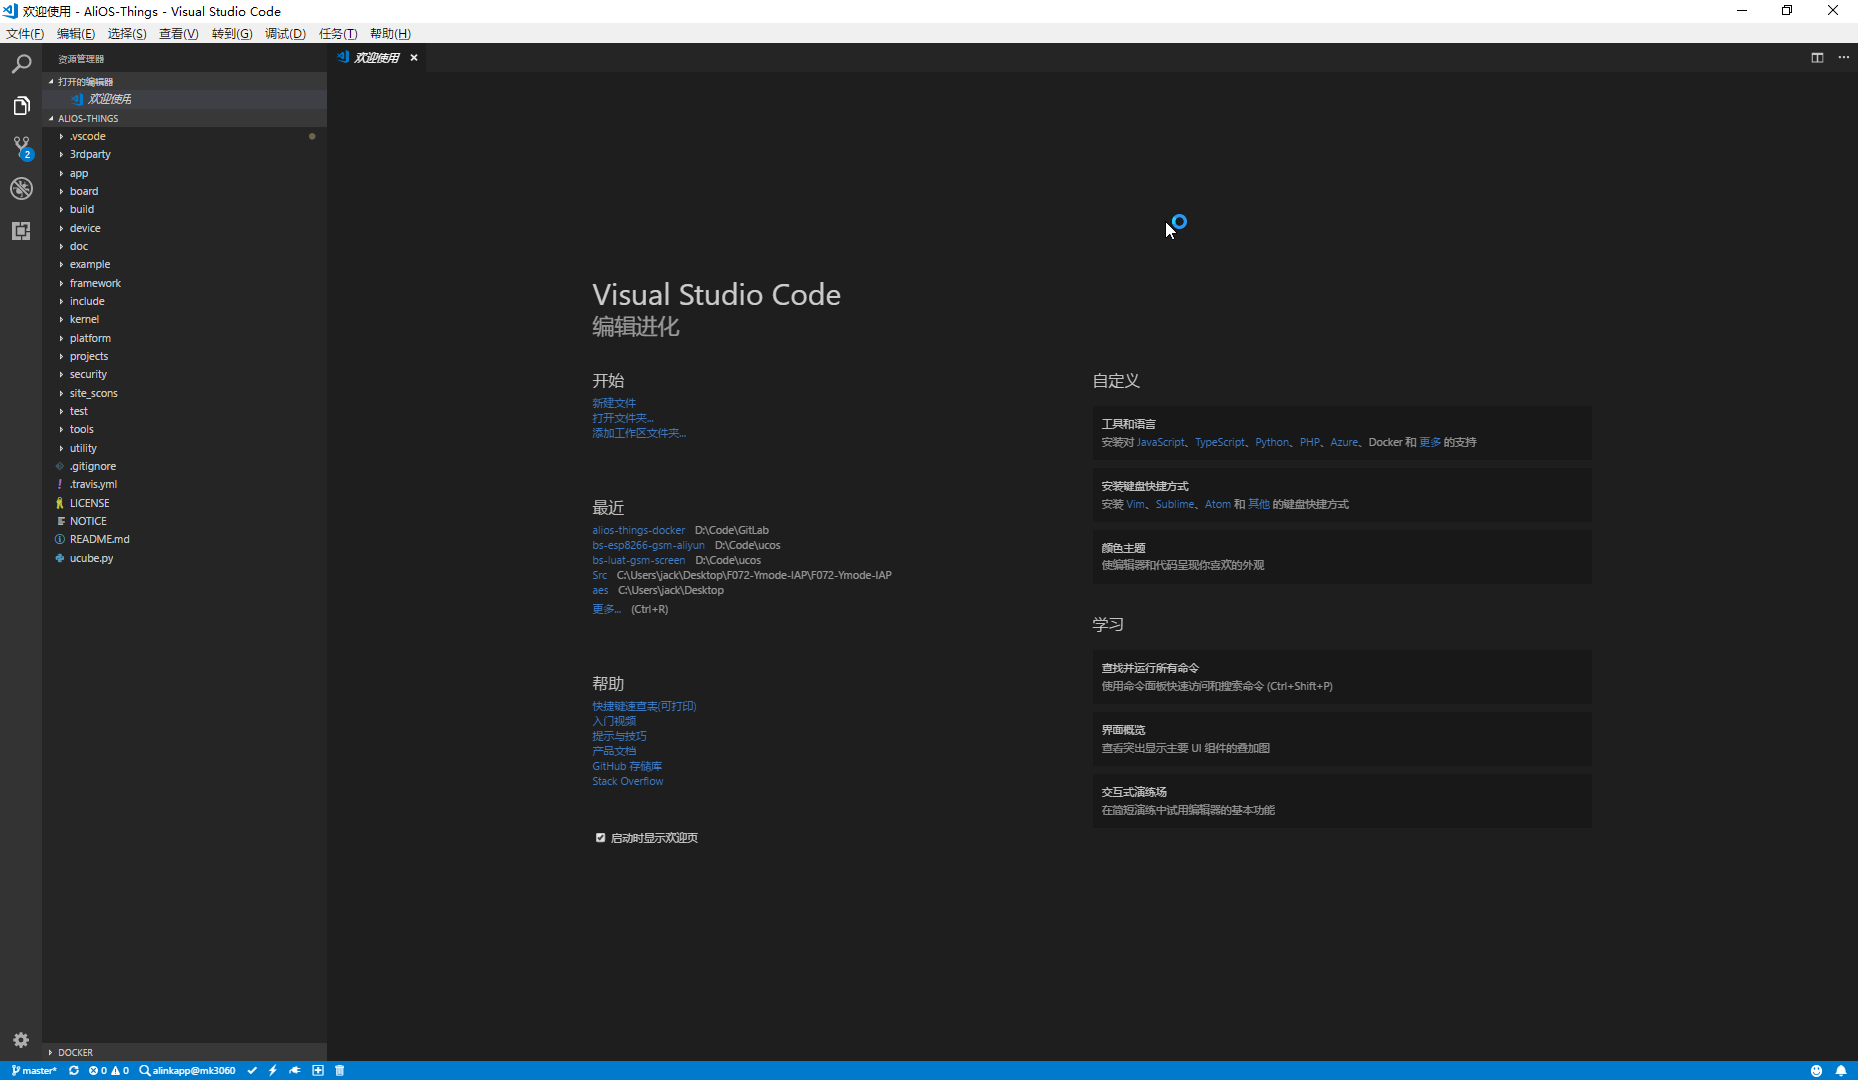This screenshot has width=1858, height=1080.
Task: Click the lightning bolt upload icon in status bar
Action: (273, 1070)
